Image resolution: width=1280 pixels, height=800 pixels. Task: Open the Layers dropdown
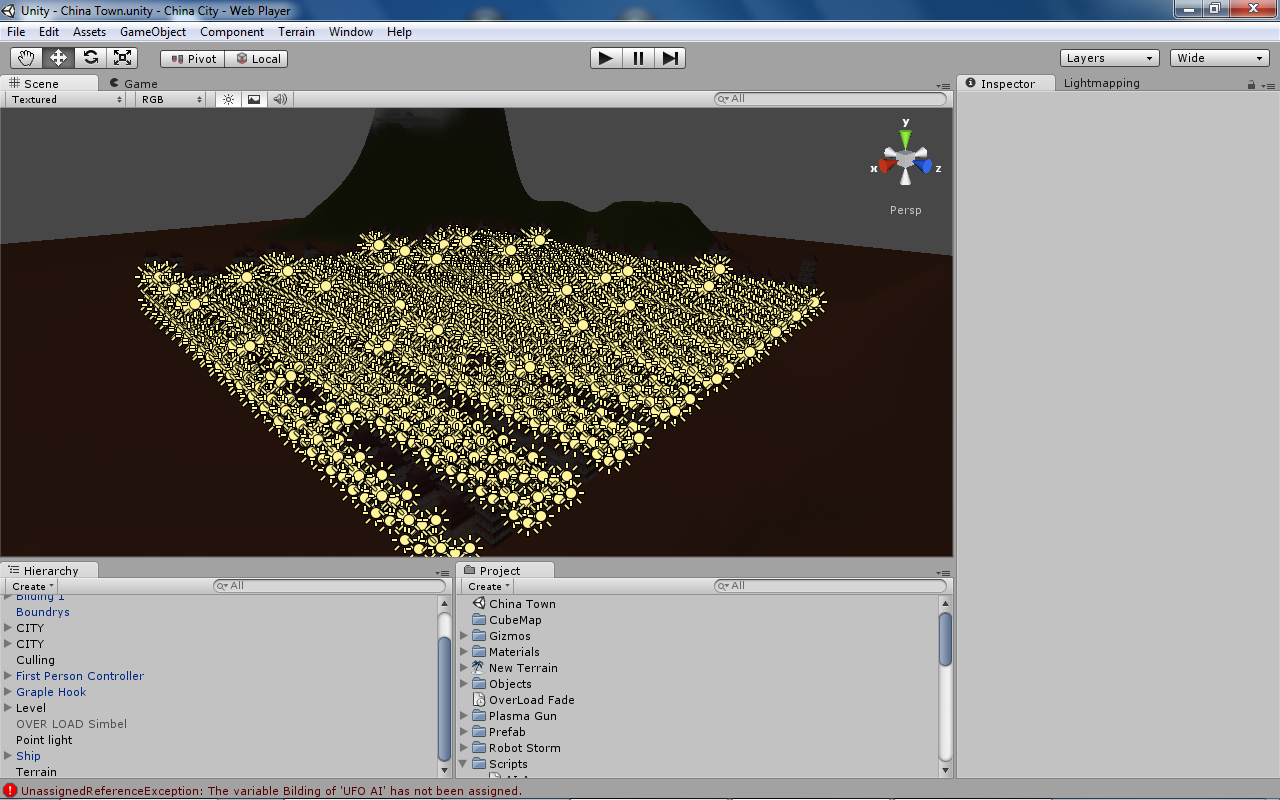click(1109, 58)
